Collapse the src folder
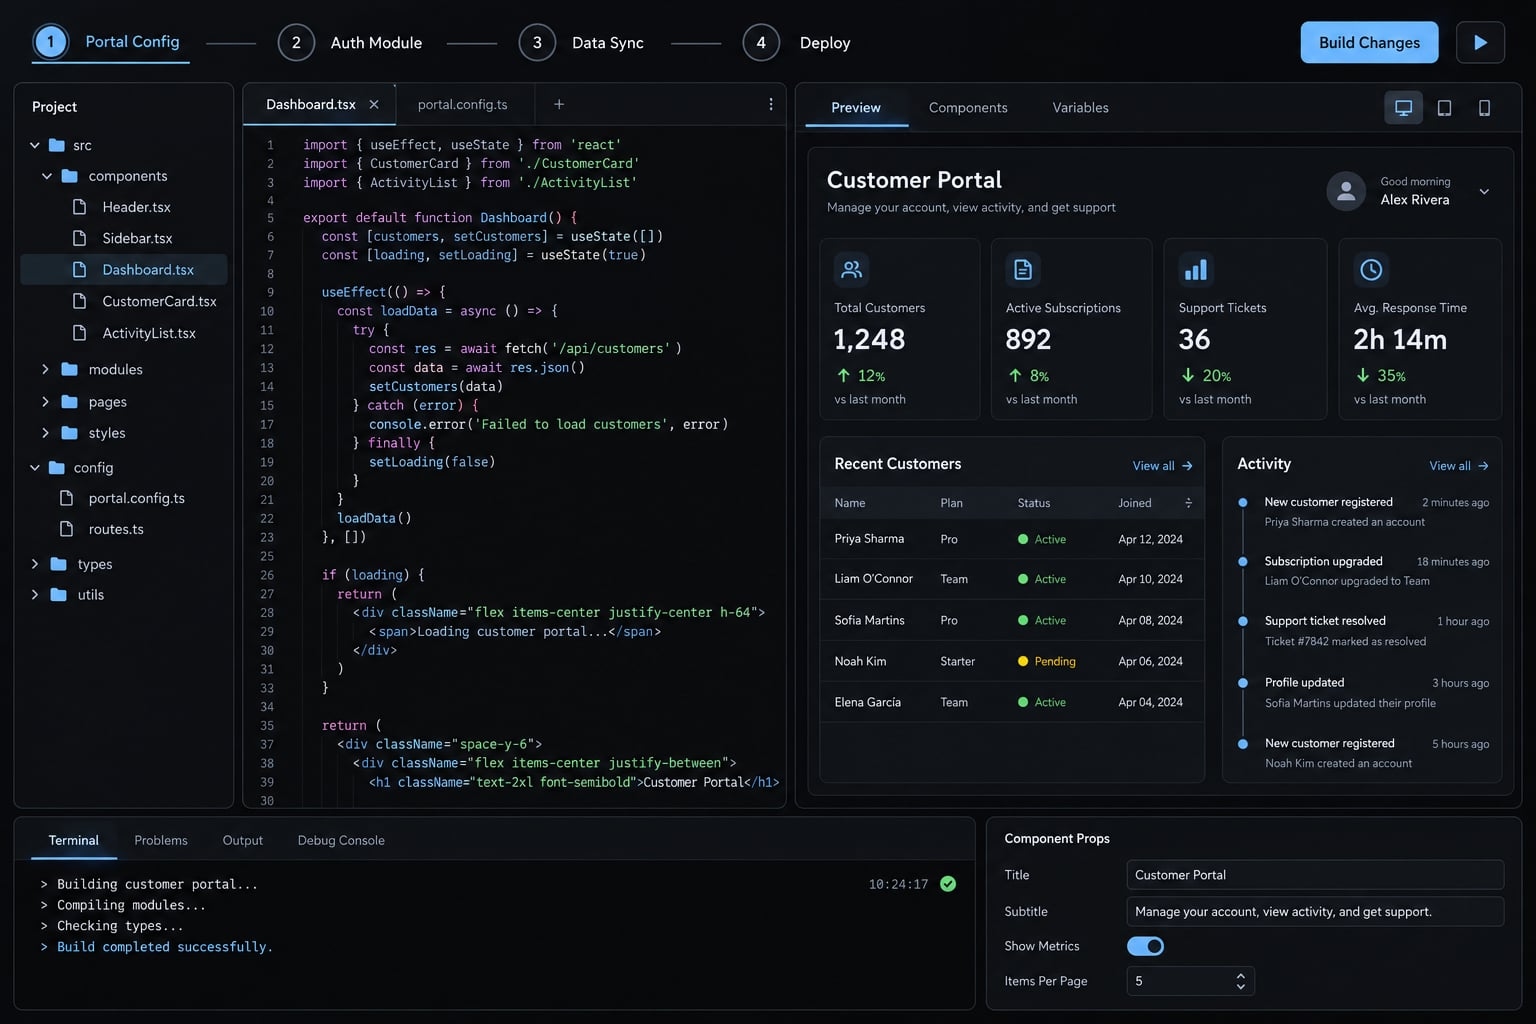This screenshot has height=1024, width=1536. point(35,145)
